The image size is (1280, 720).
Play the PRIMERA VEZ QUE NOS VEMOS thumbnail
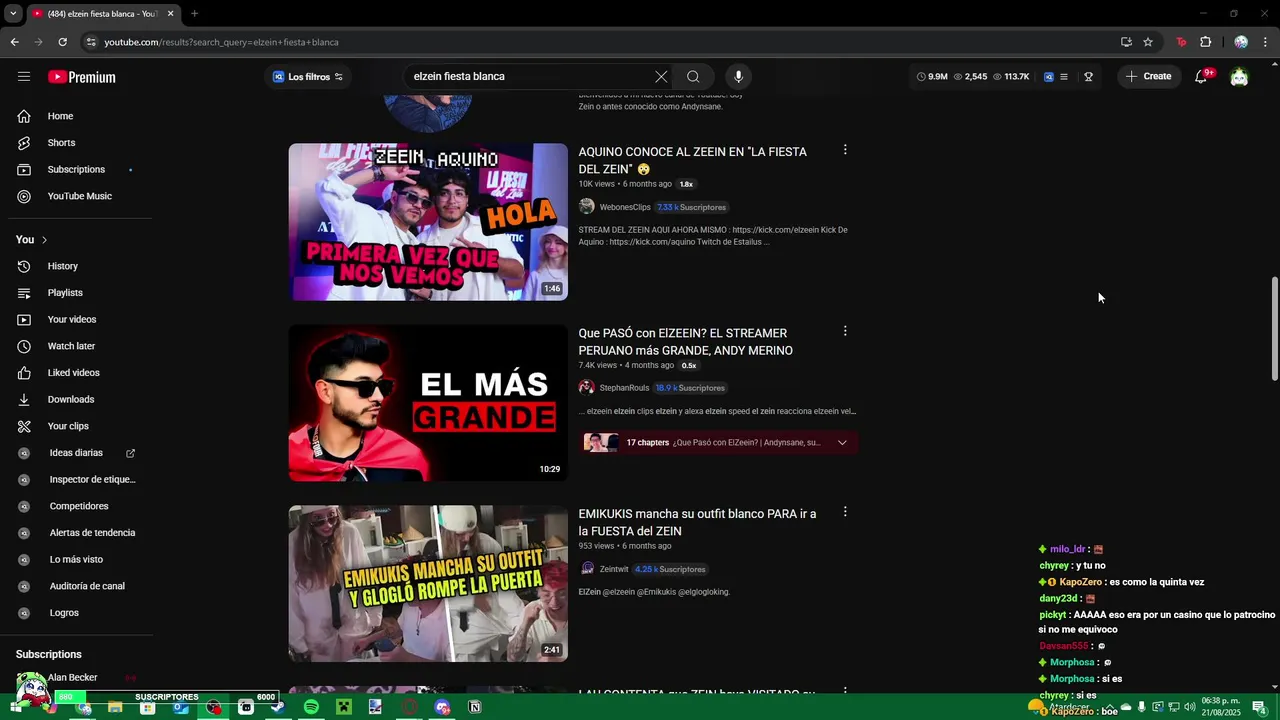[x=428, y=222]
